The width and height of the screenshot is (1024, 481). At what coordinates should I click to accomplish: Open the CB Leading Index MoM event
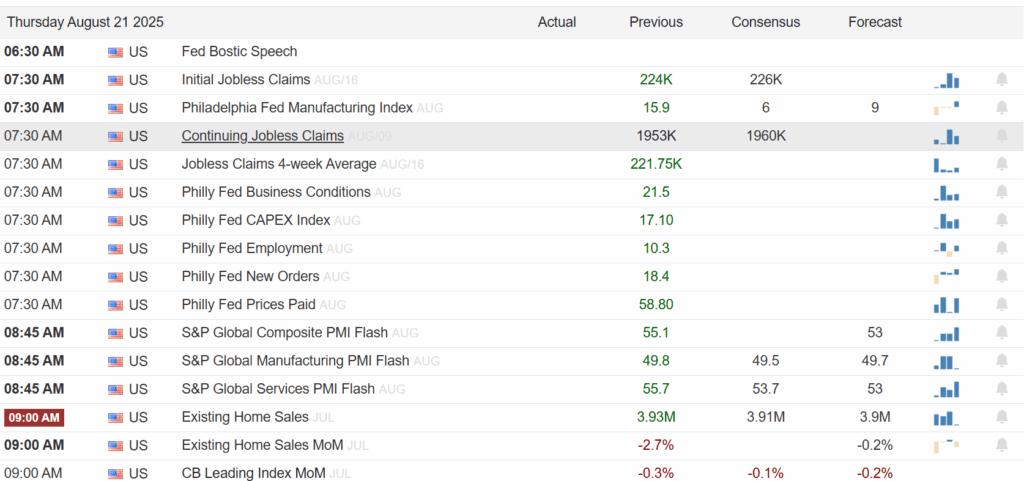tap(254, 473)
